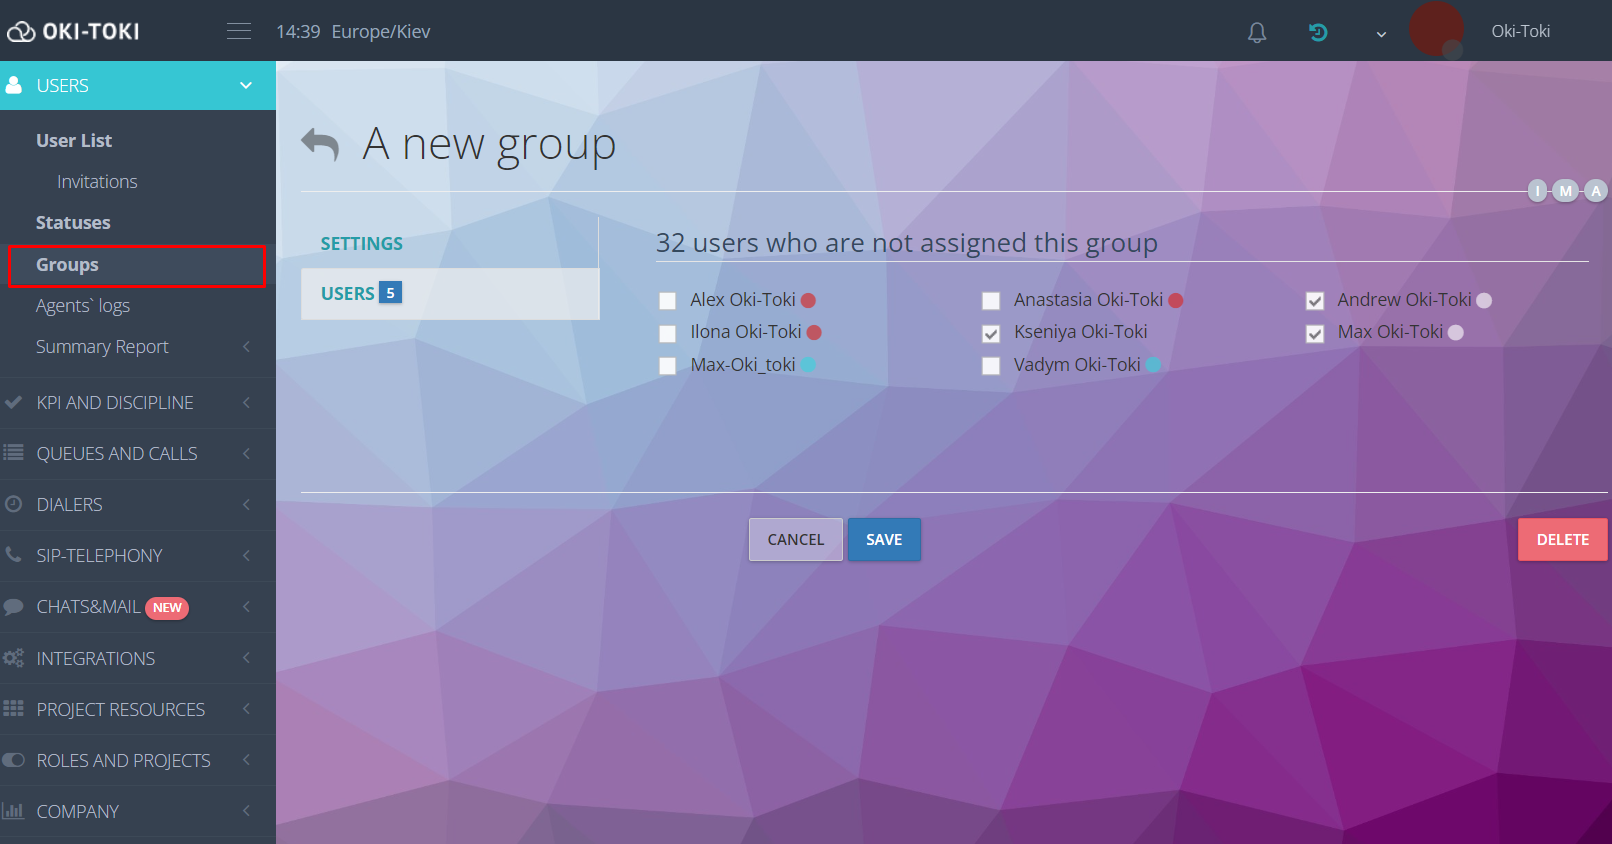This screenshot has width=1612, height=844.
Task: Open Groups menu item
Action: (x=137, y=265)
